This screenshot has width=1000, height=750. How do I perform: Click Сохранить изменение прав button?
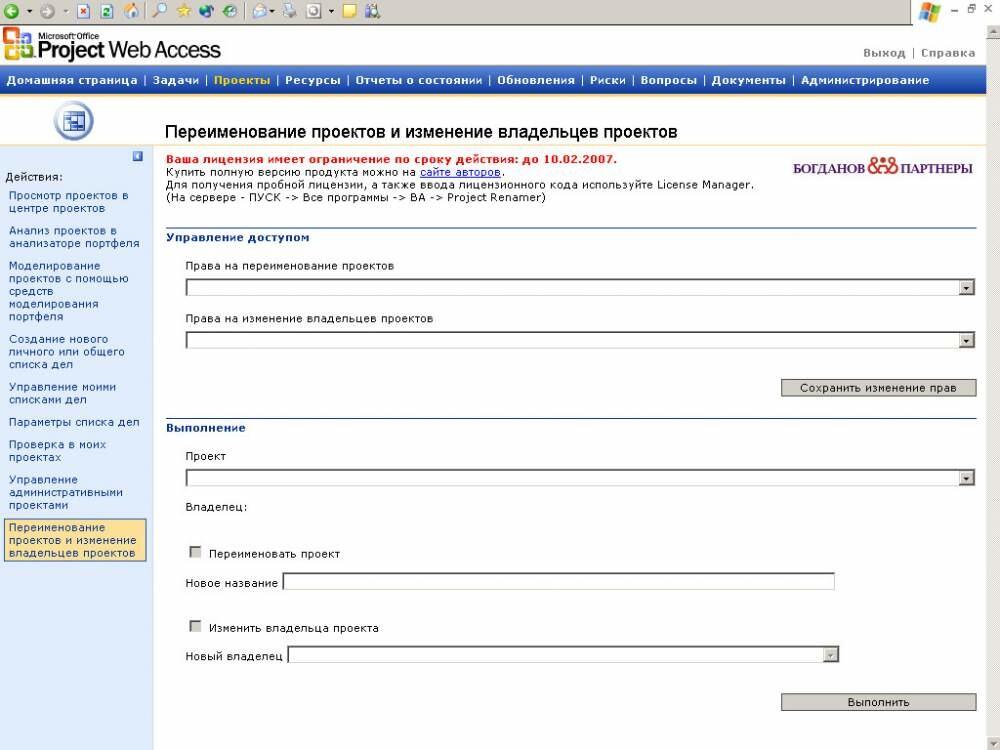878,388
